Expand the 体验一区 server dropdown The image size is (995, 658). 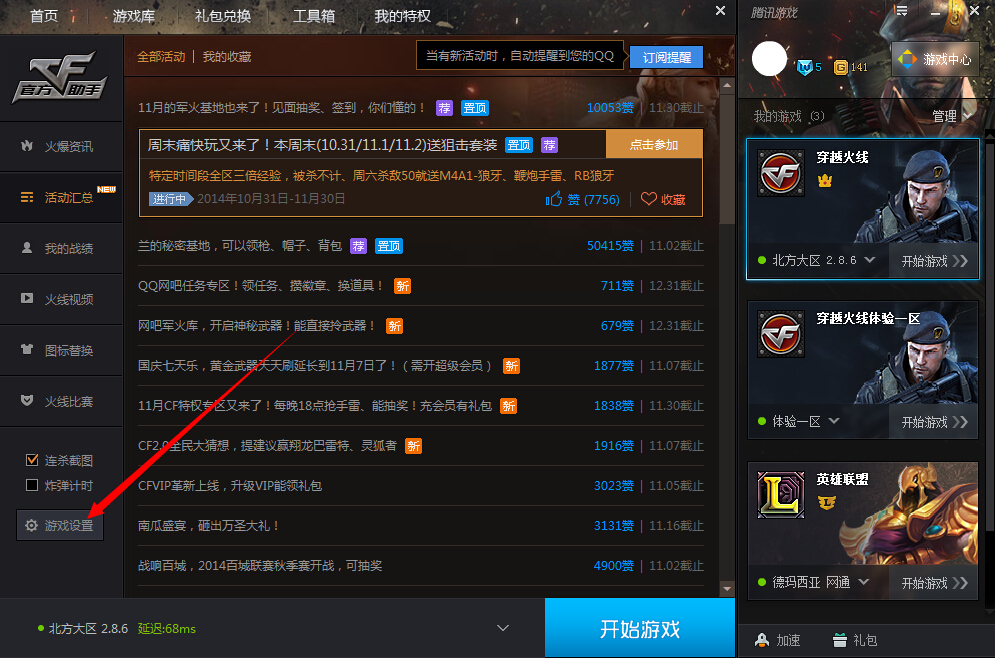click(834, 421)
